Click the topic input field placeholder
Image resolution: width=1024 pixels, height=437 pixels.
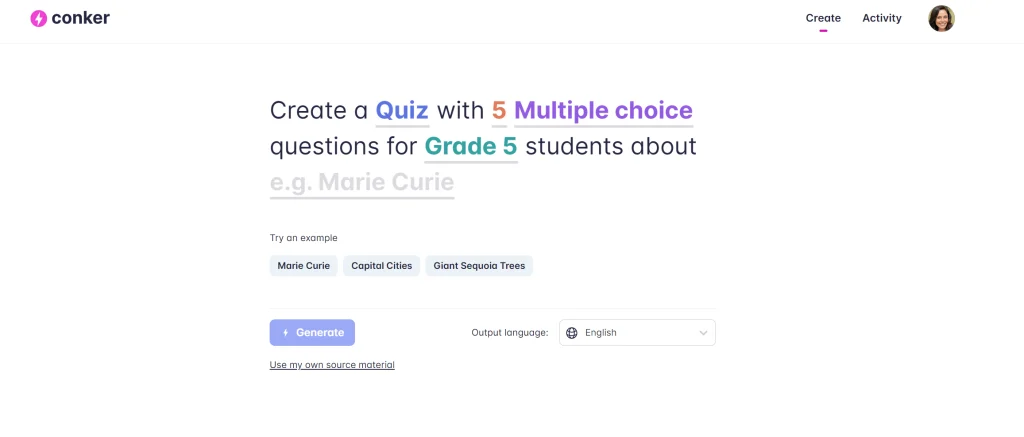coord(362,183)
